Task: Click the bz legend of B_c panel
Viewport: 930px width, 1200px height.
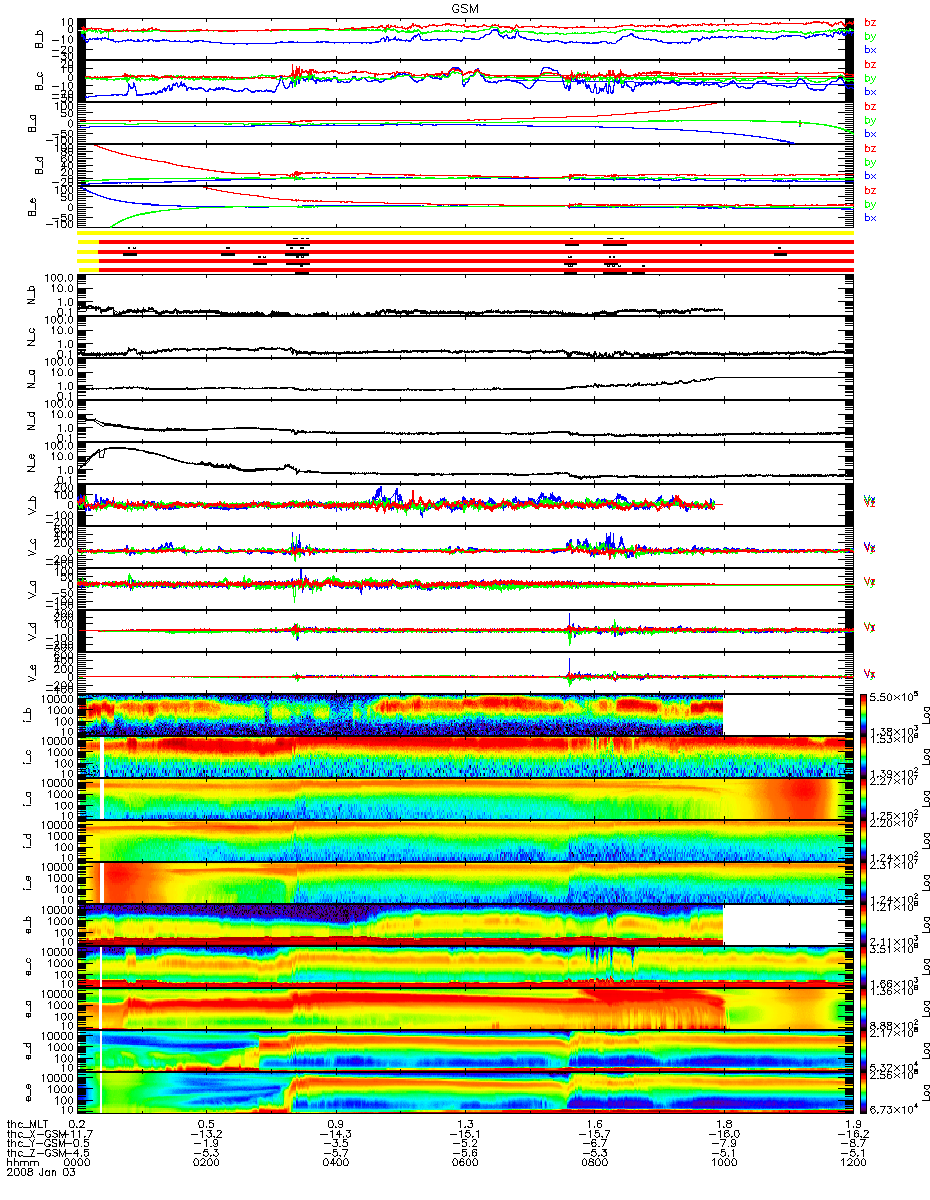Action: 869,65
